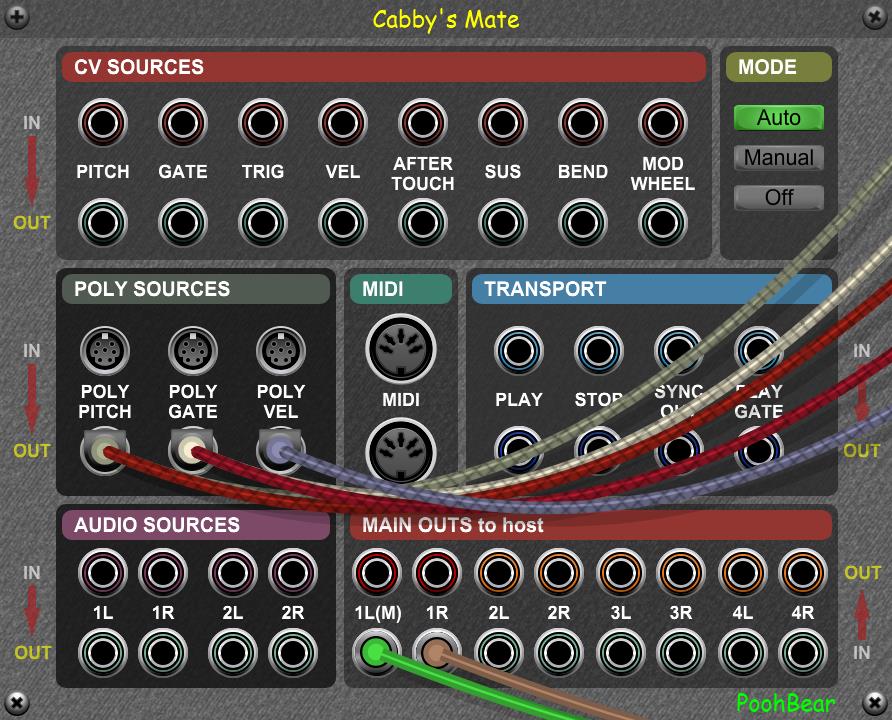The height and width of the screenshot is (720, 892).
Task: Click the Audio Sources 1R input jack
Action: coord(163,573)
